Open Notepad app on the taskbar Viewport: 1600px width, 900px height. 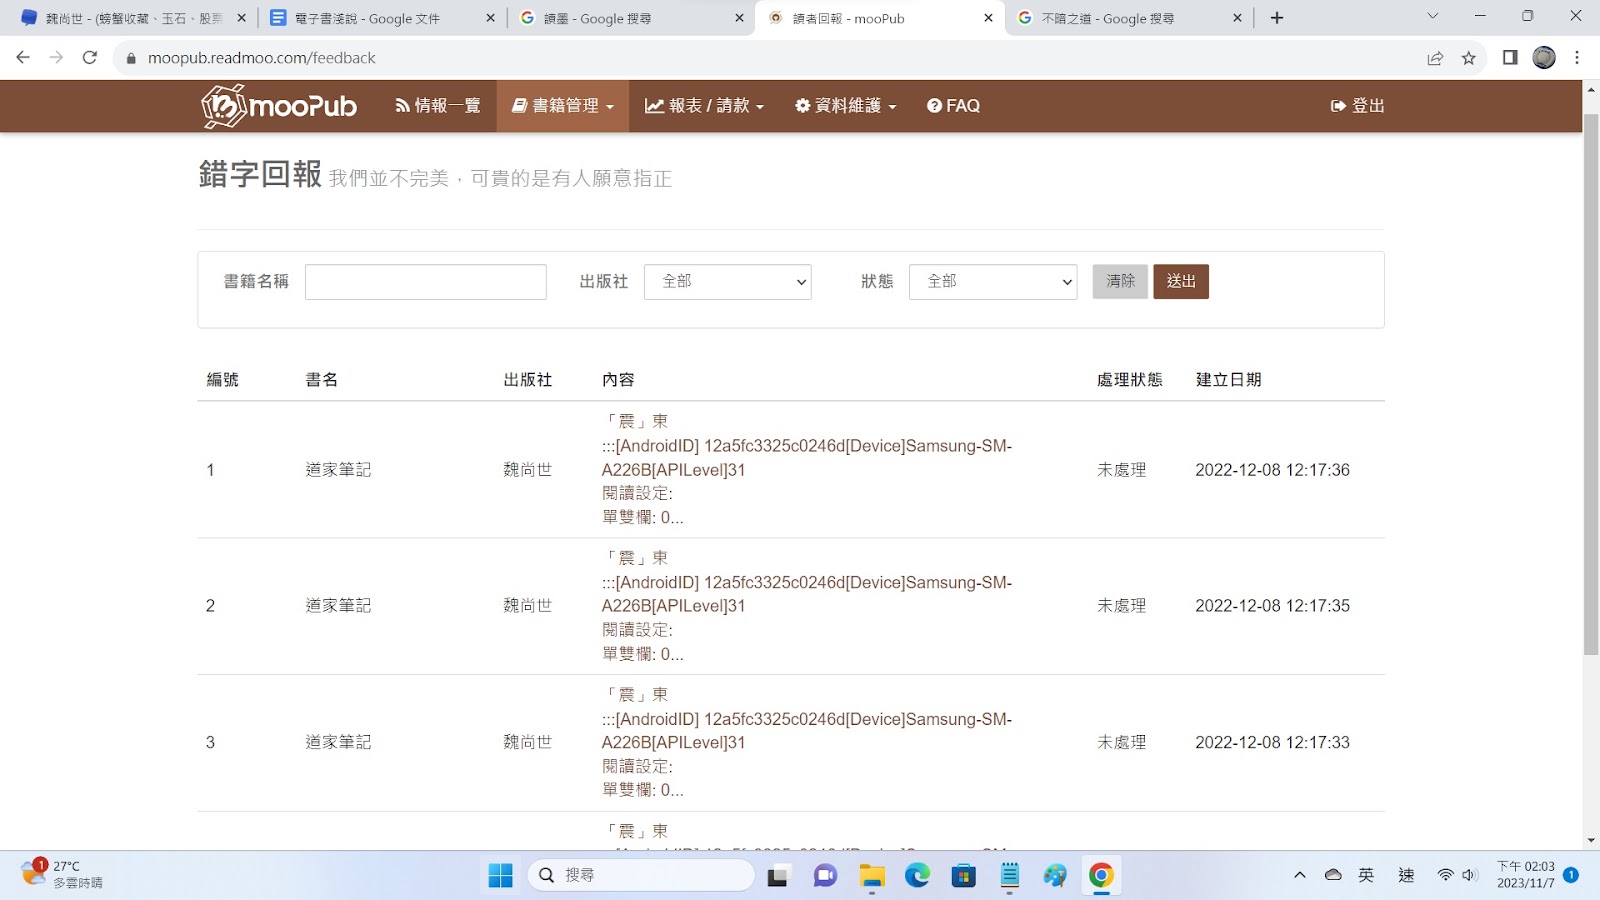(1010, 876)
